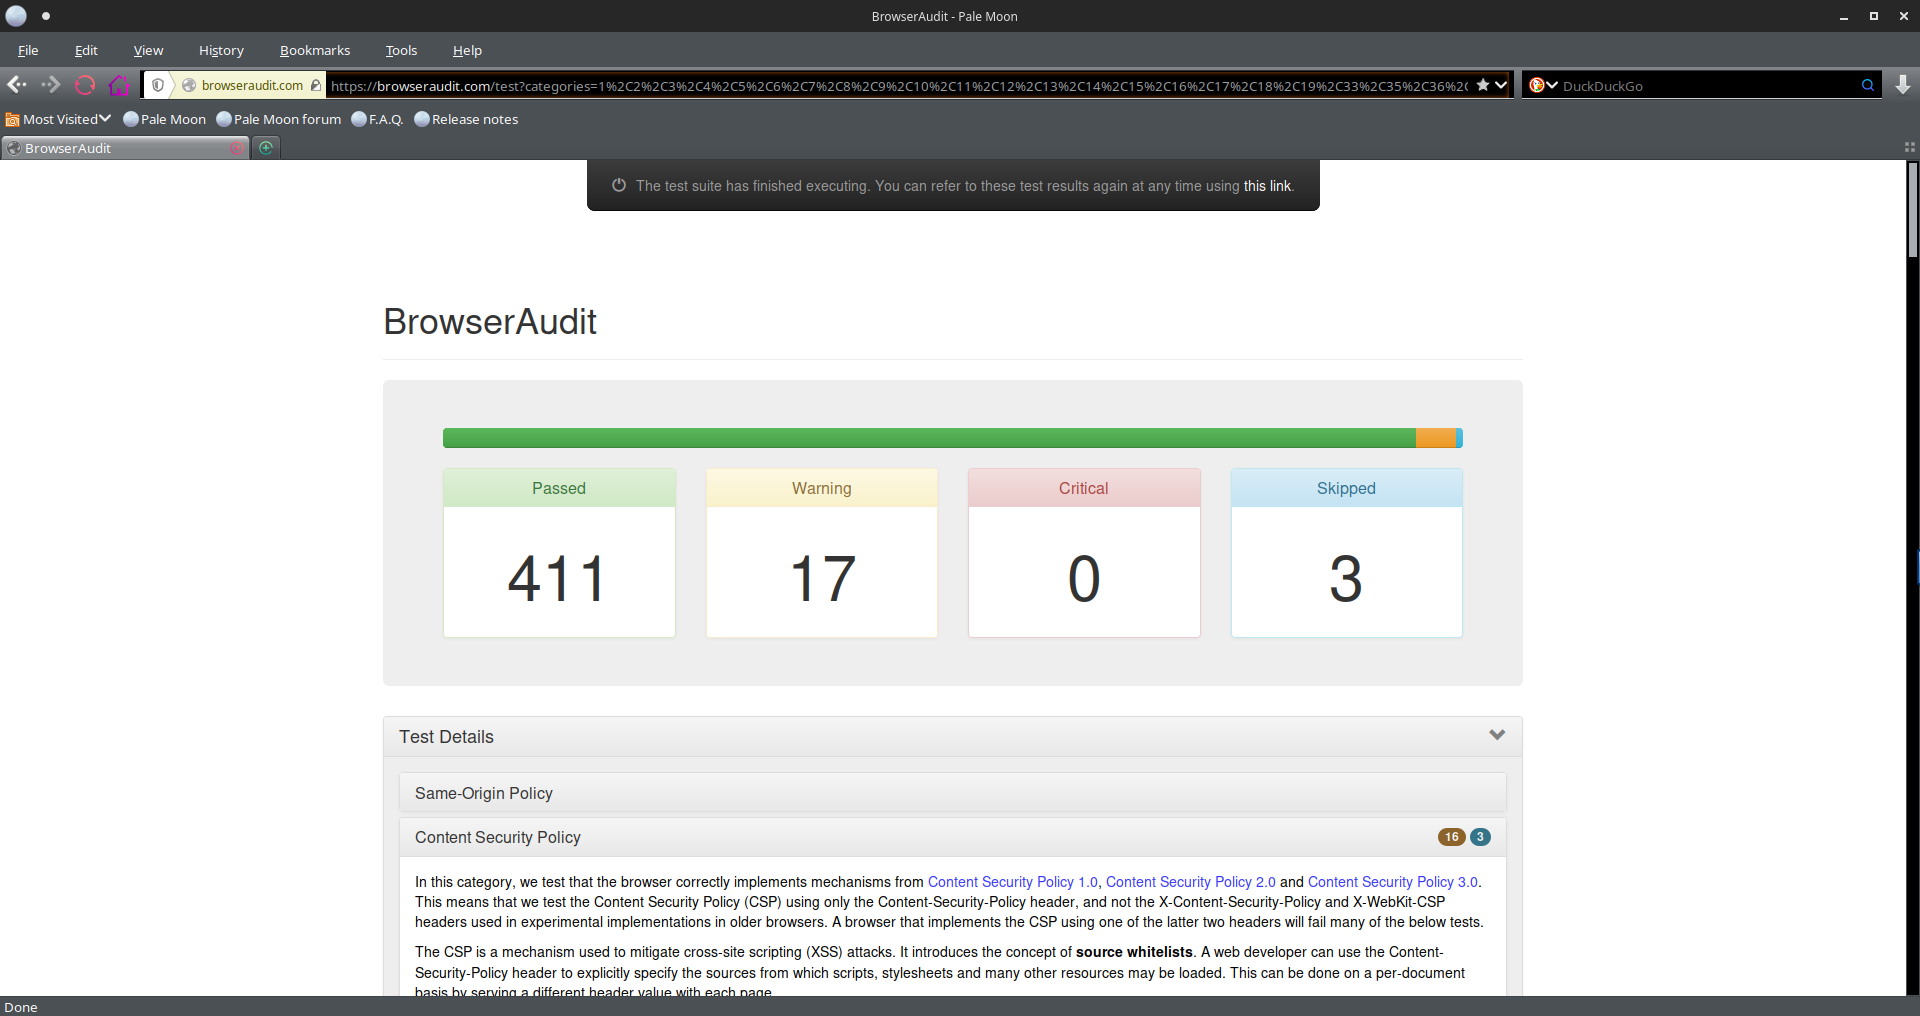Viewport: 1920px width, 1016px height.
Task: Open the F.A.Q. bookmark
Action: (378, 119)
